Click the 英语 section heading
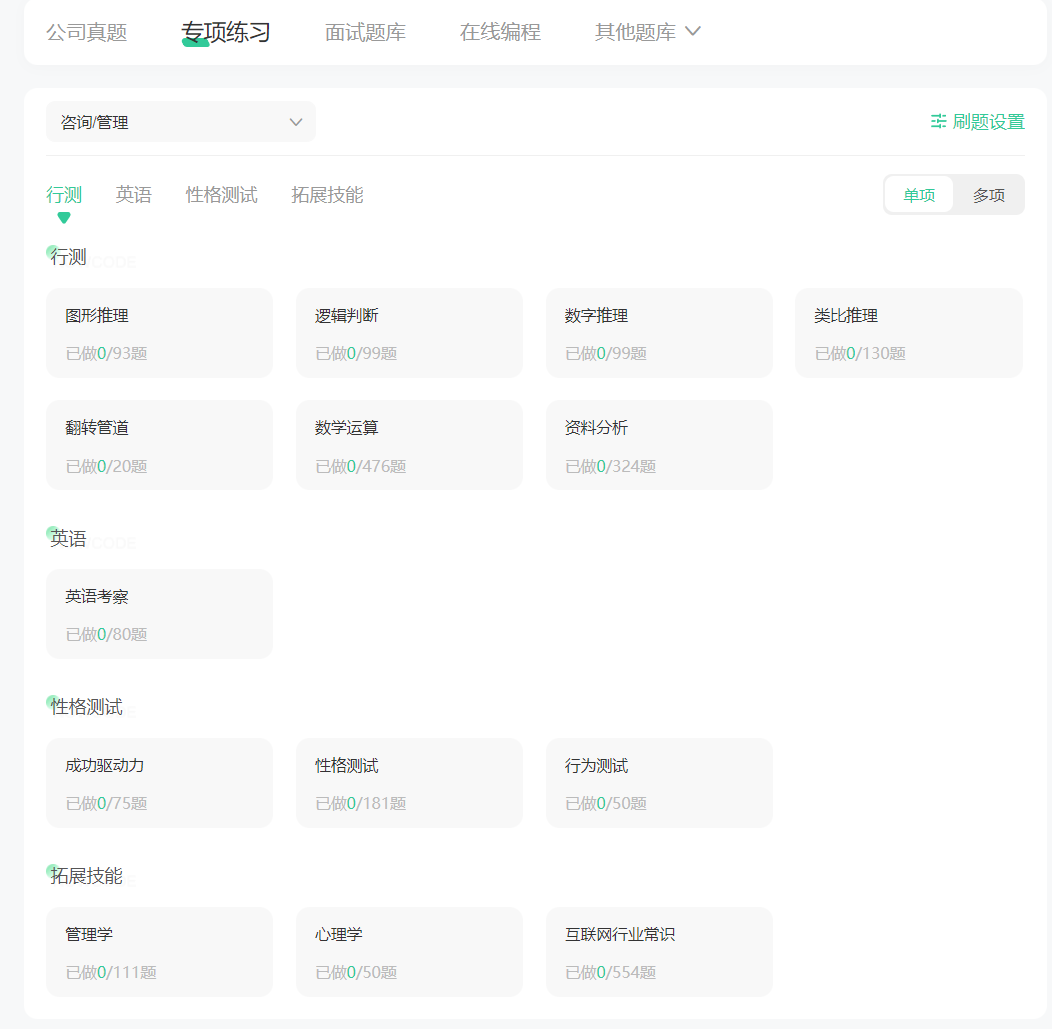This screenshot has height=1029, width=1052. 68,539
